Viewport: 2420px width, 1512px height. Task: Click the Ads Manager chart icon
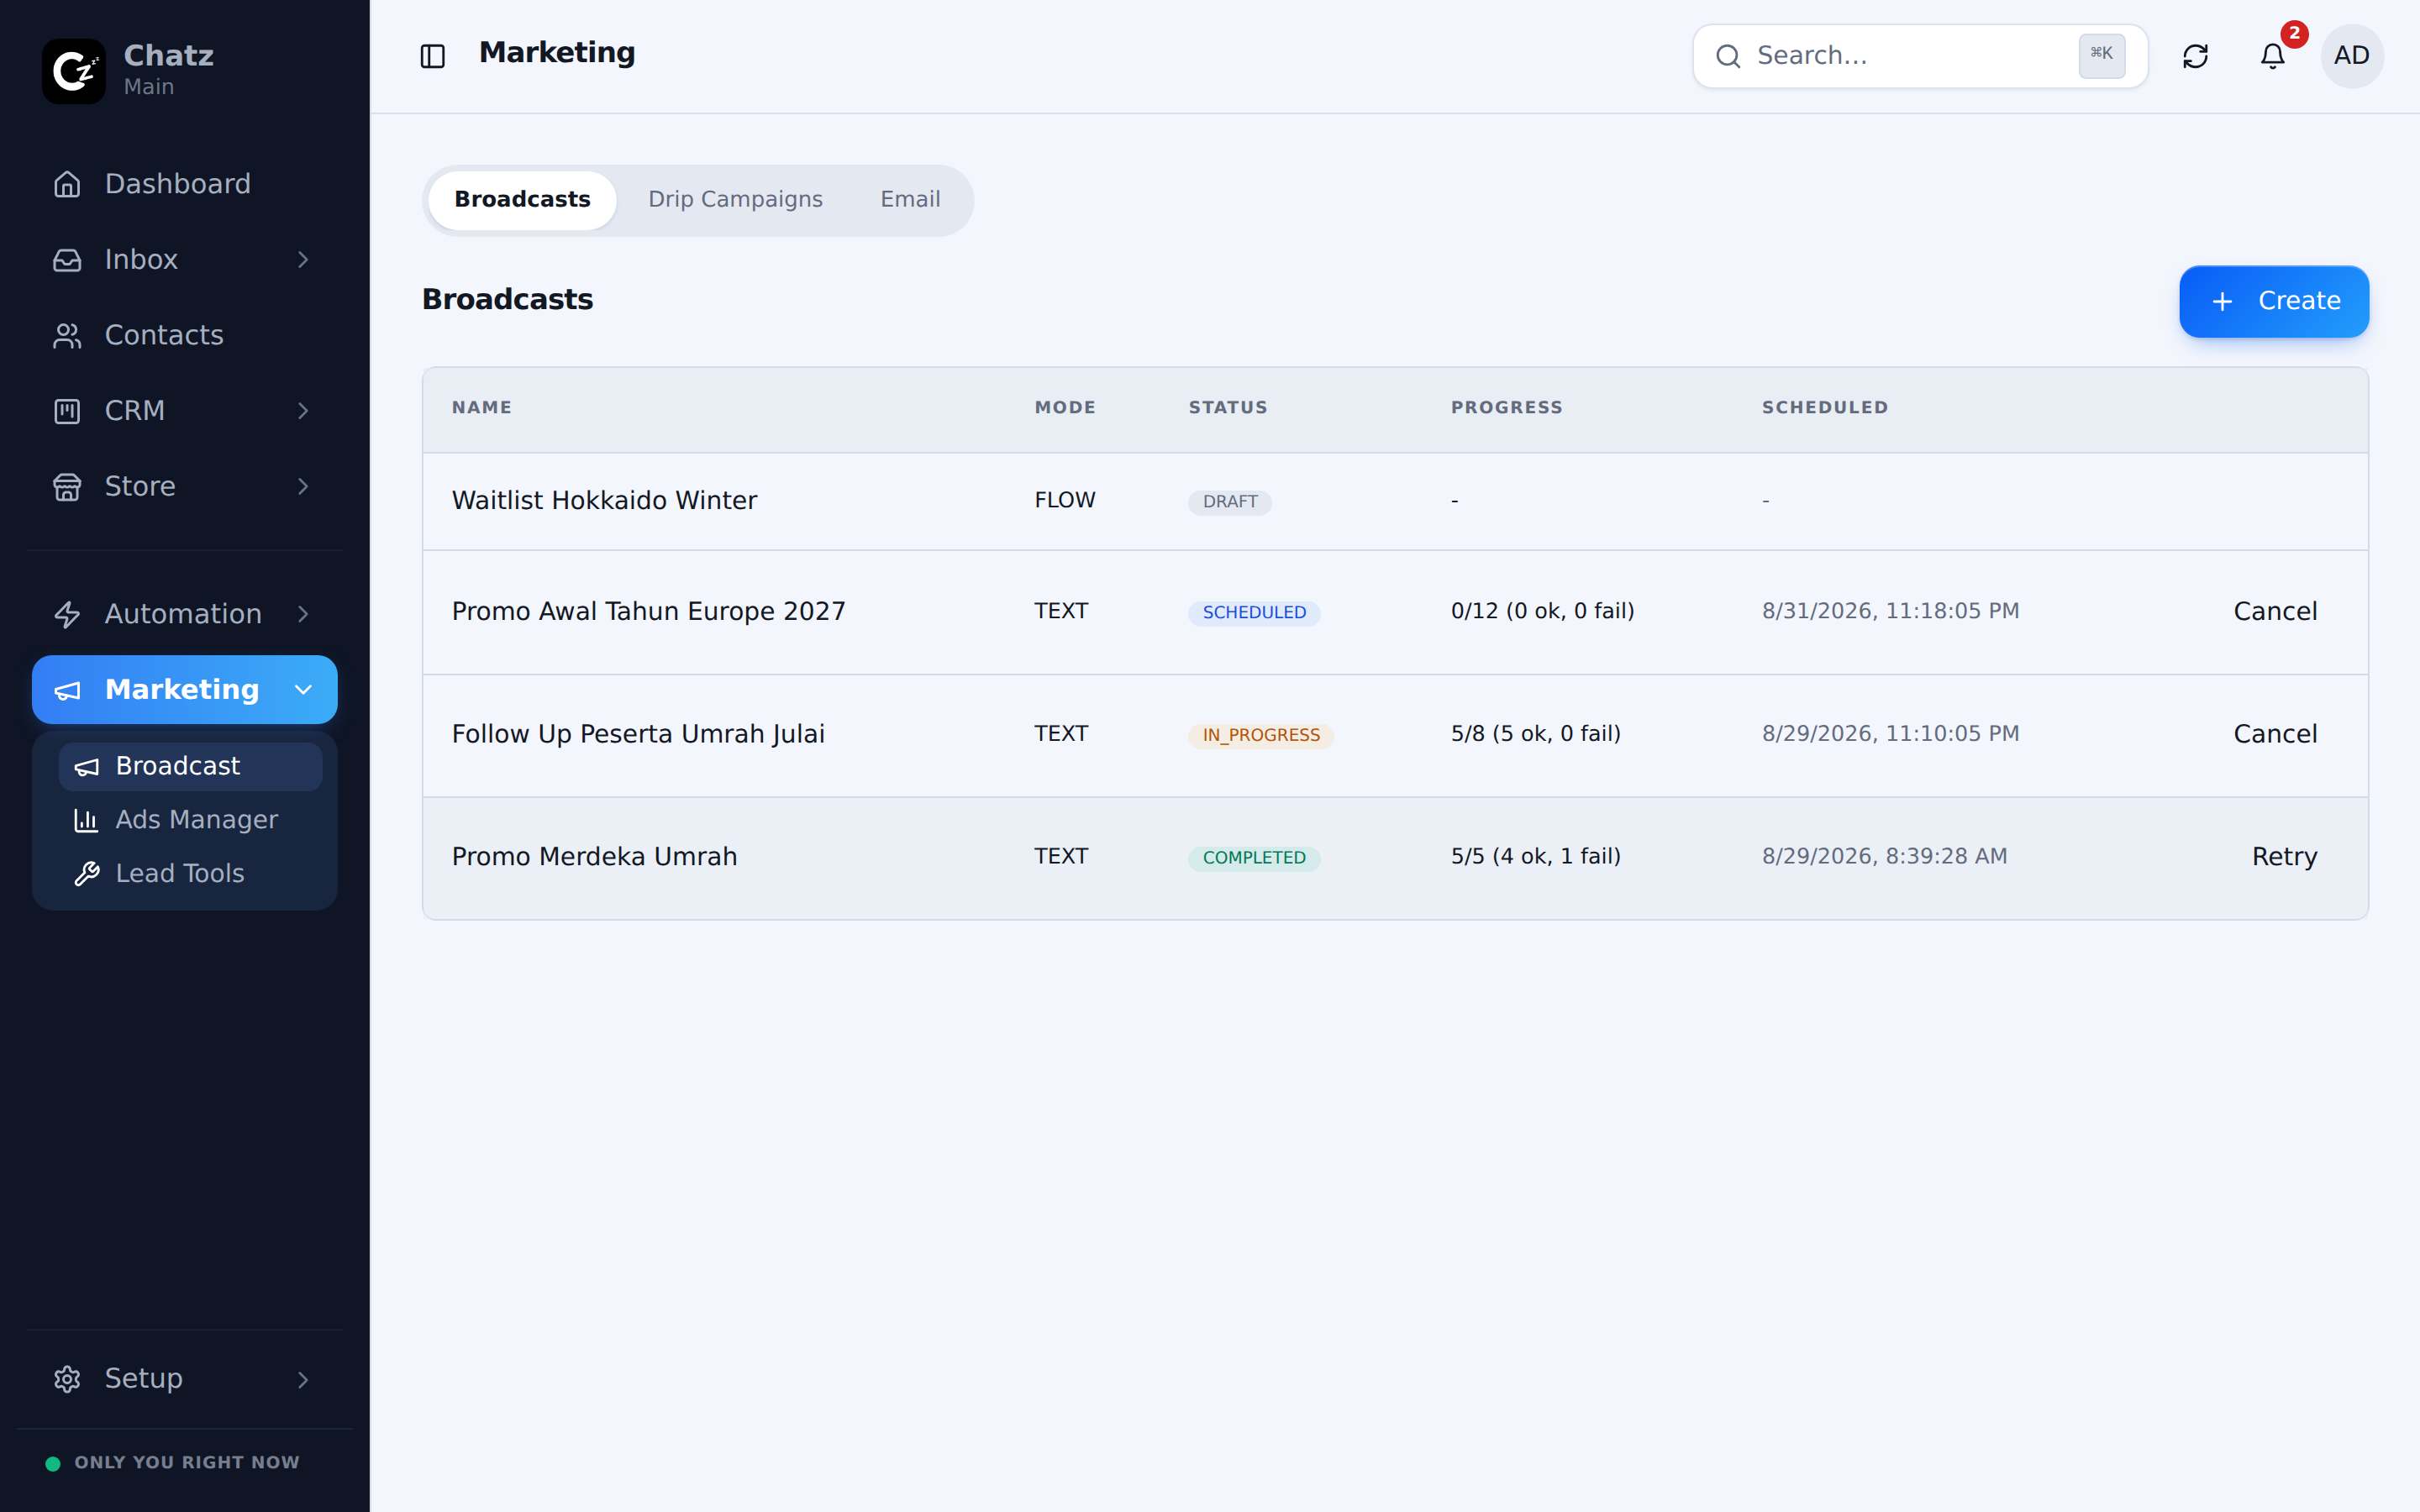(x=87, y=820)
